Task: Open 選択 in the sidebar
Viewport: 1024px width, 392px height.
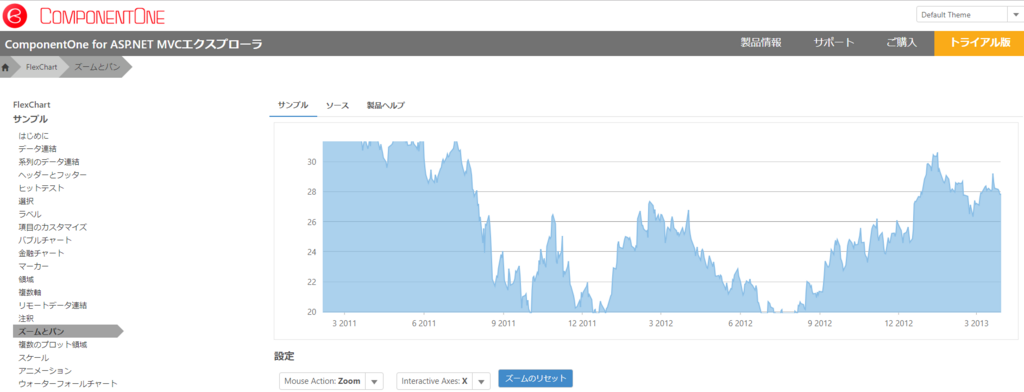Action: (26, 201)
